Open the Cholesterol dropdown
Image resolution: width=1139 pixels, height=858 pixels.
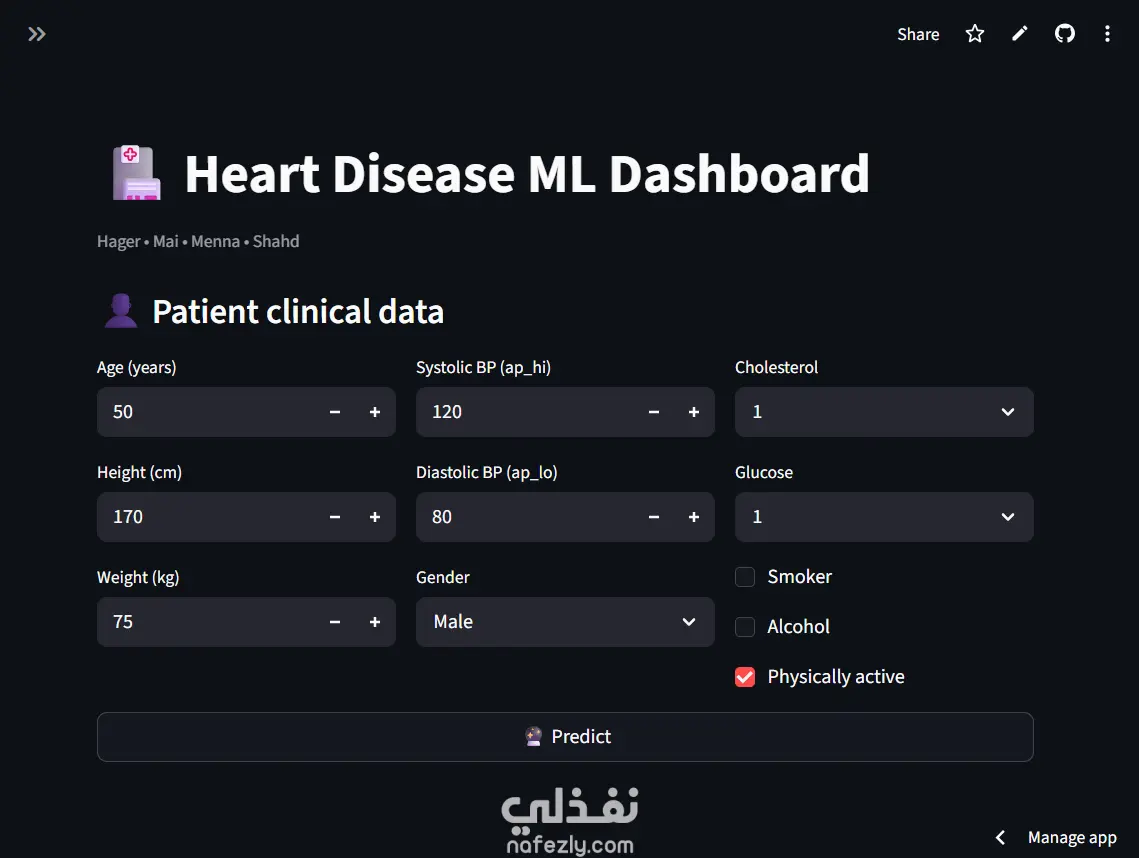pyautogui.click(x=884, y=412)
